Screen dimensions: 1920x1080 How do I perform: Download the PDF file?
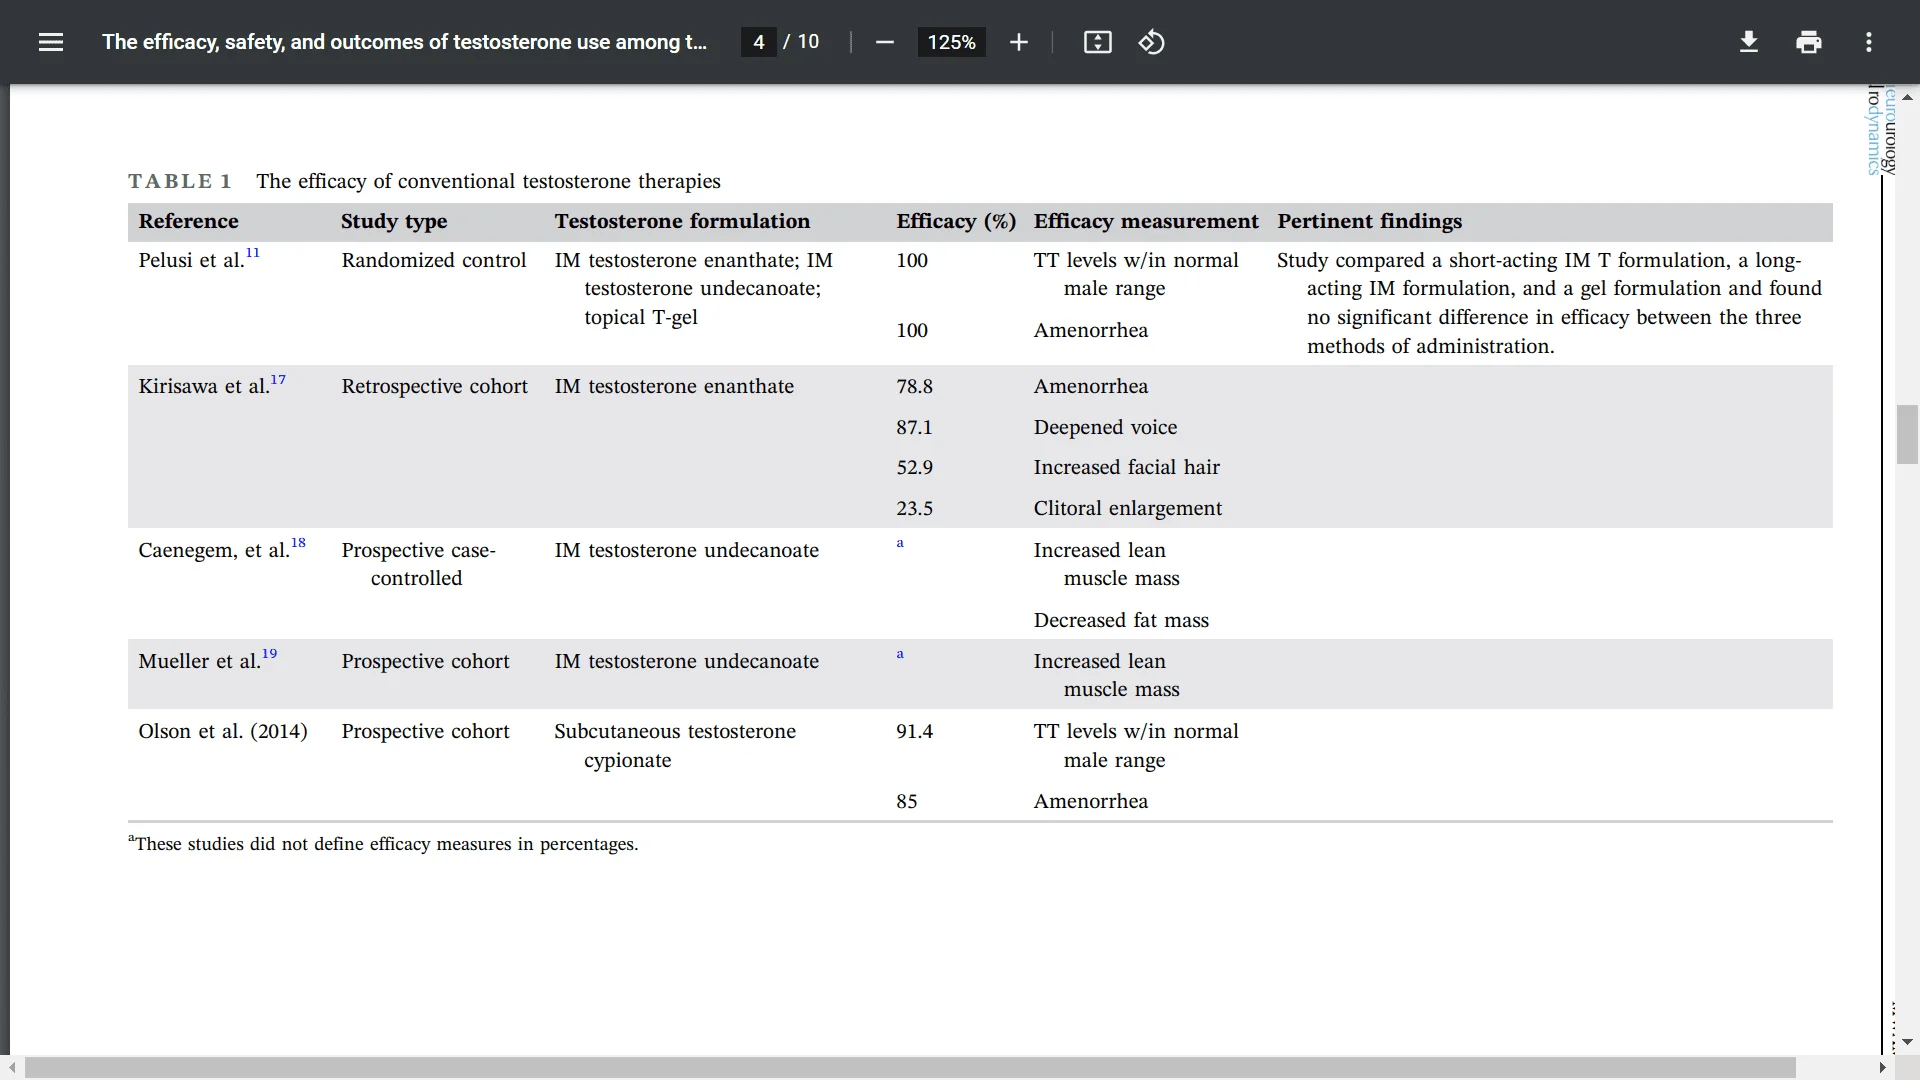point(1748,42)
